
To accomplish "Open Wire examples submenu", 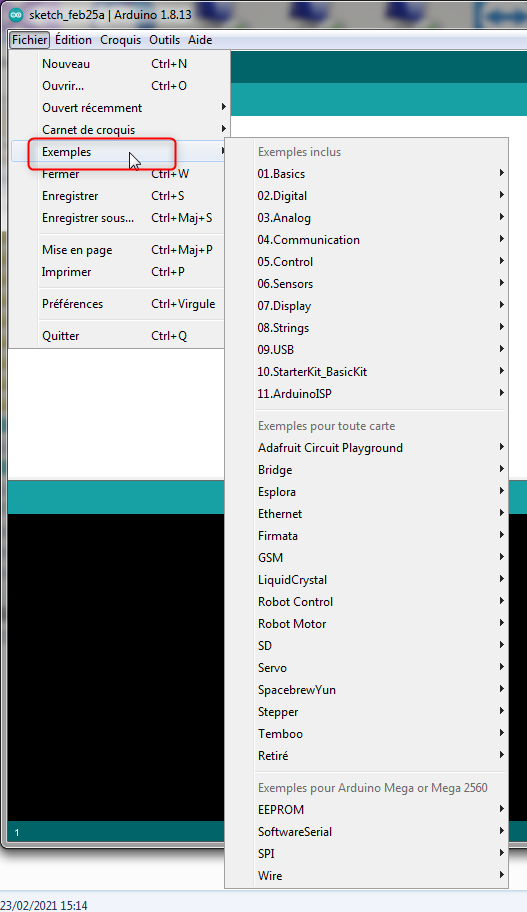I will click(x=366, y=876).
